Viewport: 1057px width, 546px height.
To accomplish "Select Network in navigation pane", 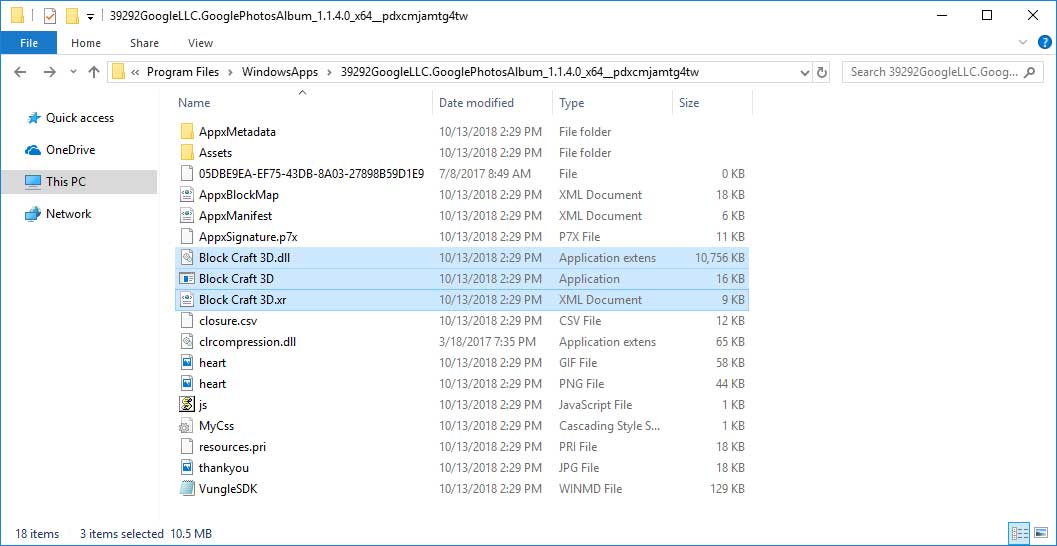I will [x=68, y=214].
